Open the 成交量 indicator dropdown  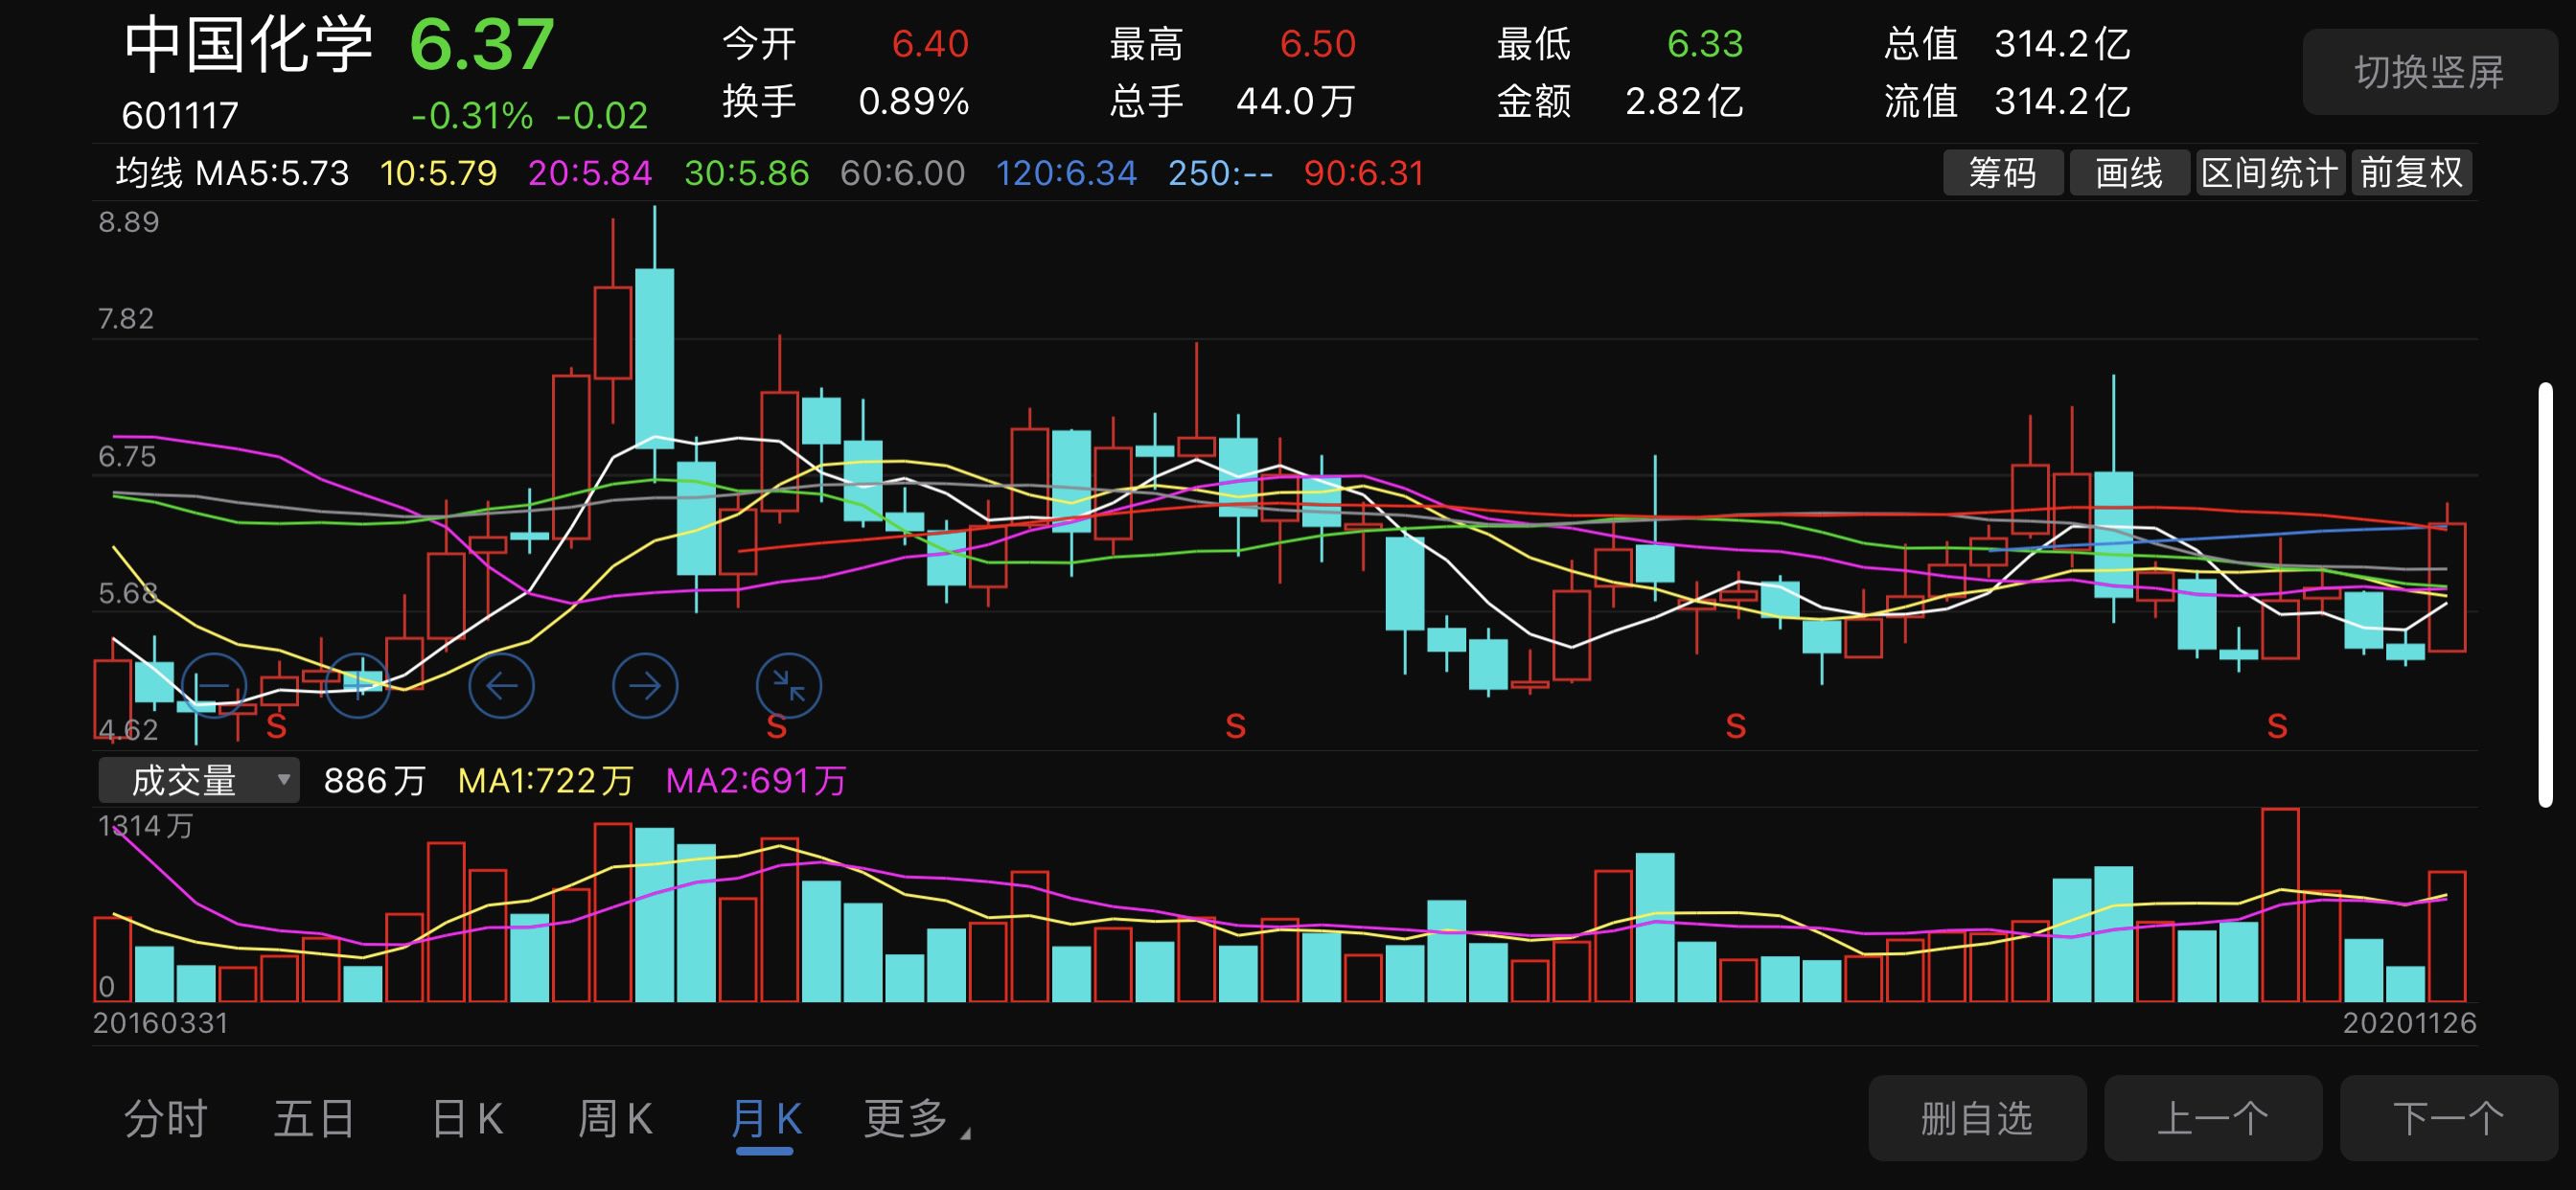[199, 780]
